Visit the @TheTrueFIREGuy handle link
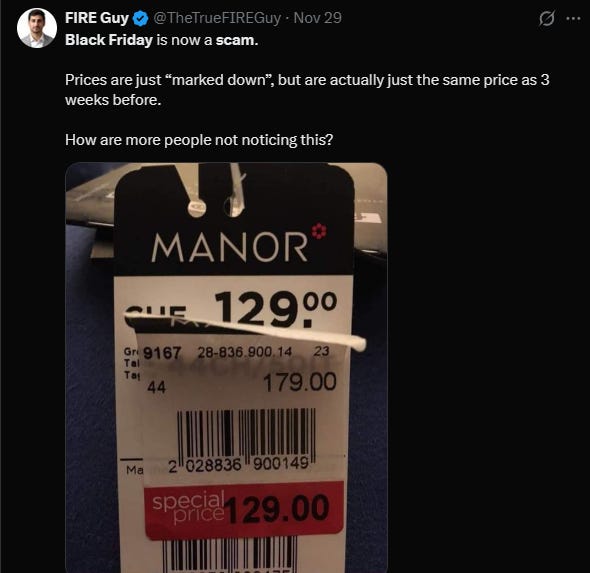 point(217,18)
